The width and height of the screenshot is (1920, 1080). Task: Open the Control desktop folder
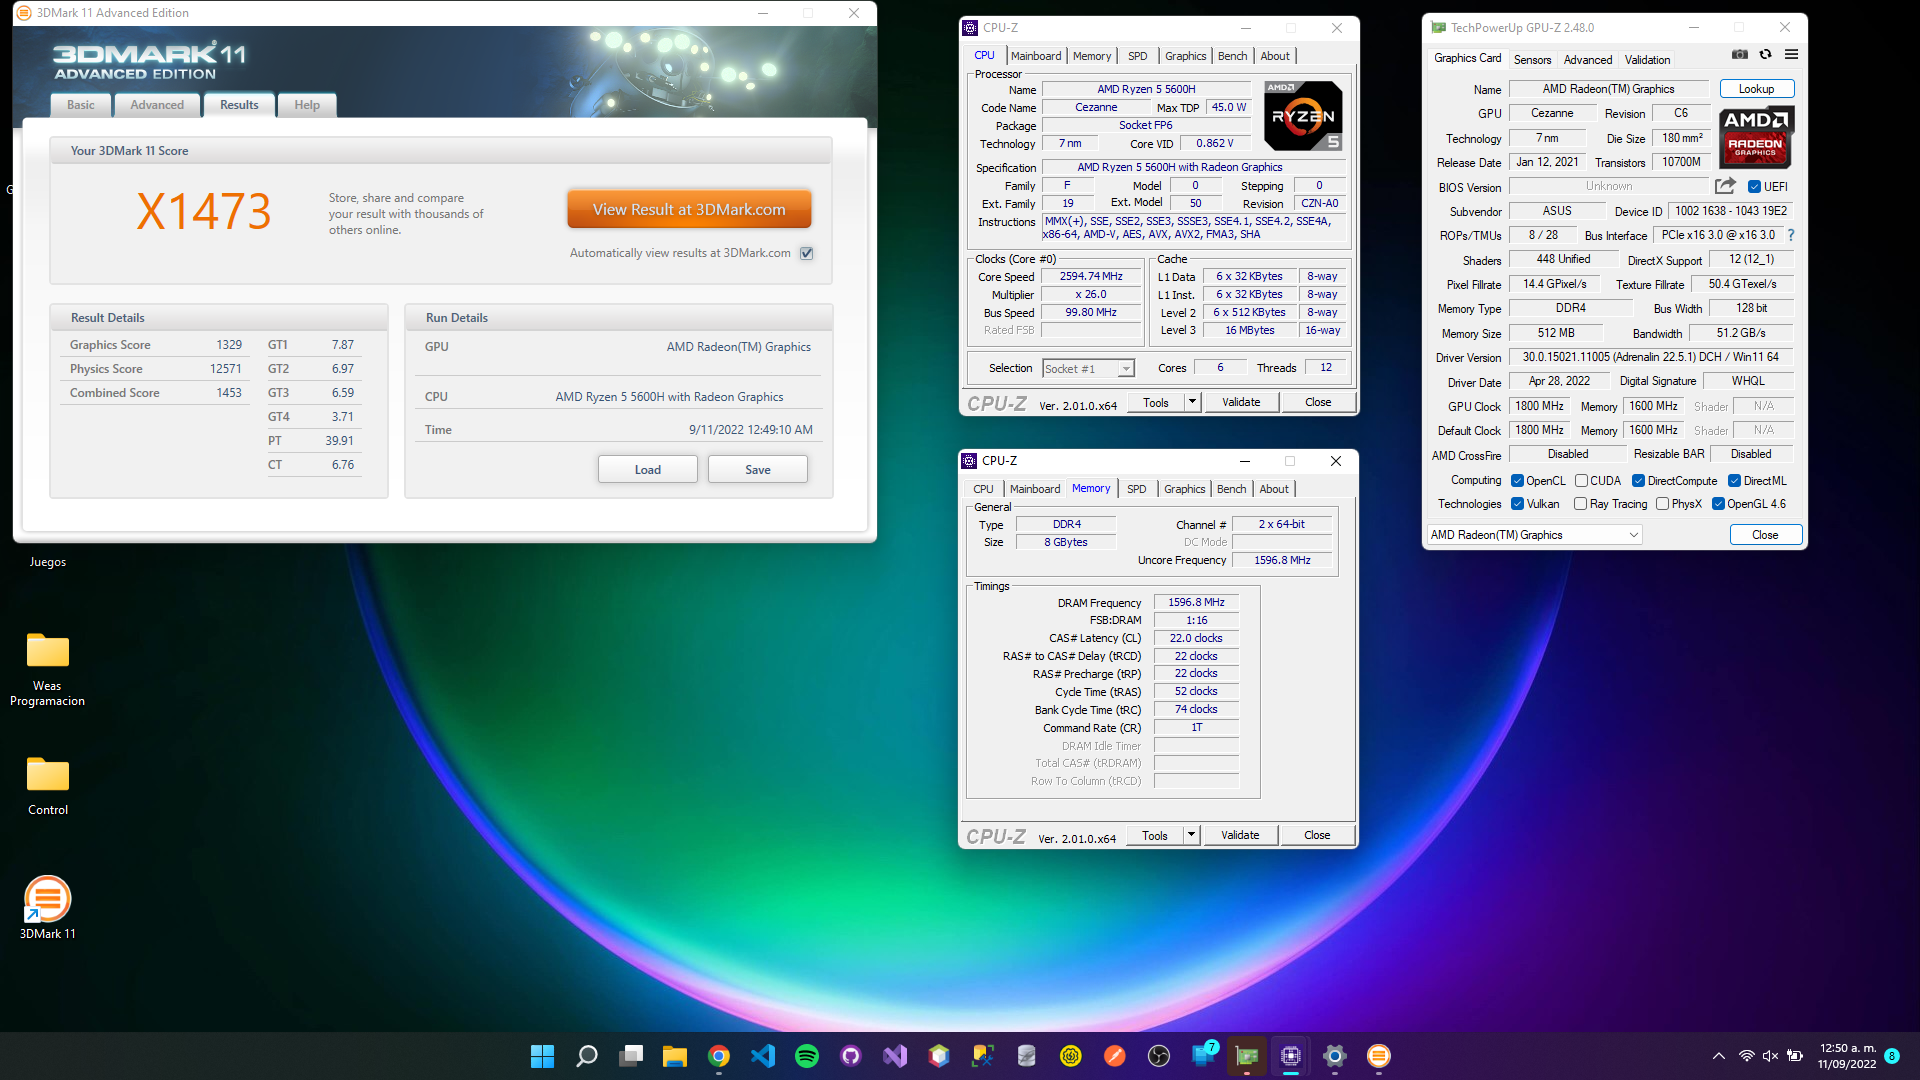tap(47, 786)
